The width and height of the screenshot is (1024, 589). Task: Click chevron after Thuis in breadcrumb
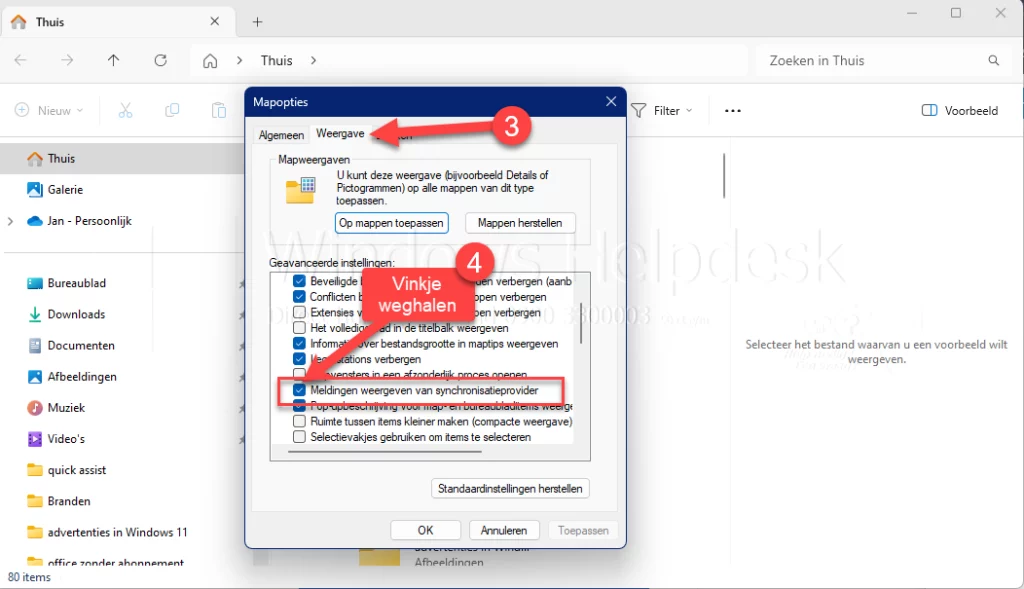click(x=313, y=60)
